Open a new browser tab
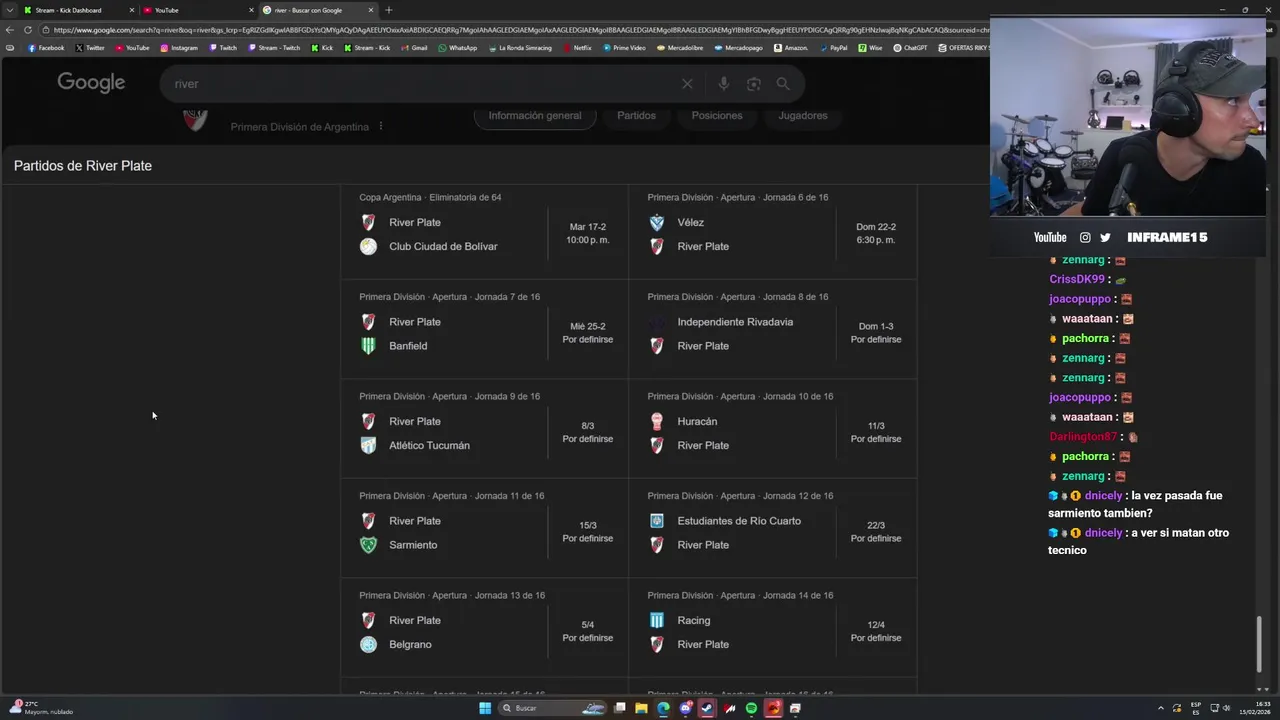This screenshot has height=720, width=1280. (x=388, y=10)
